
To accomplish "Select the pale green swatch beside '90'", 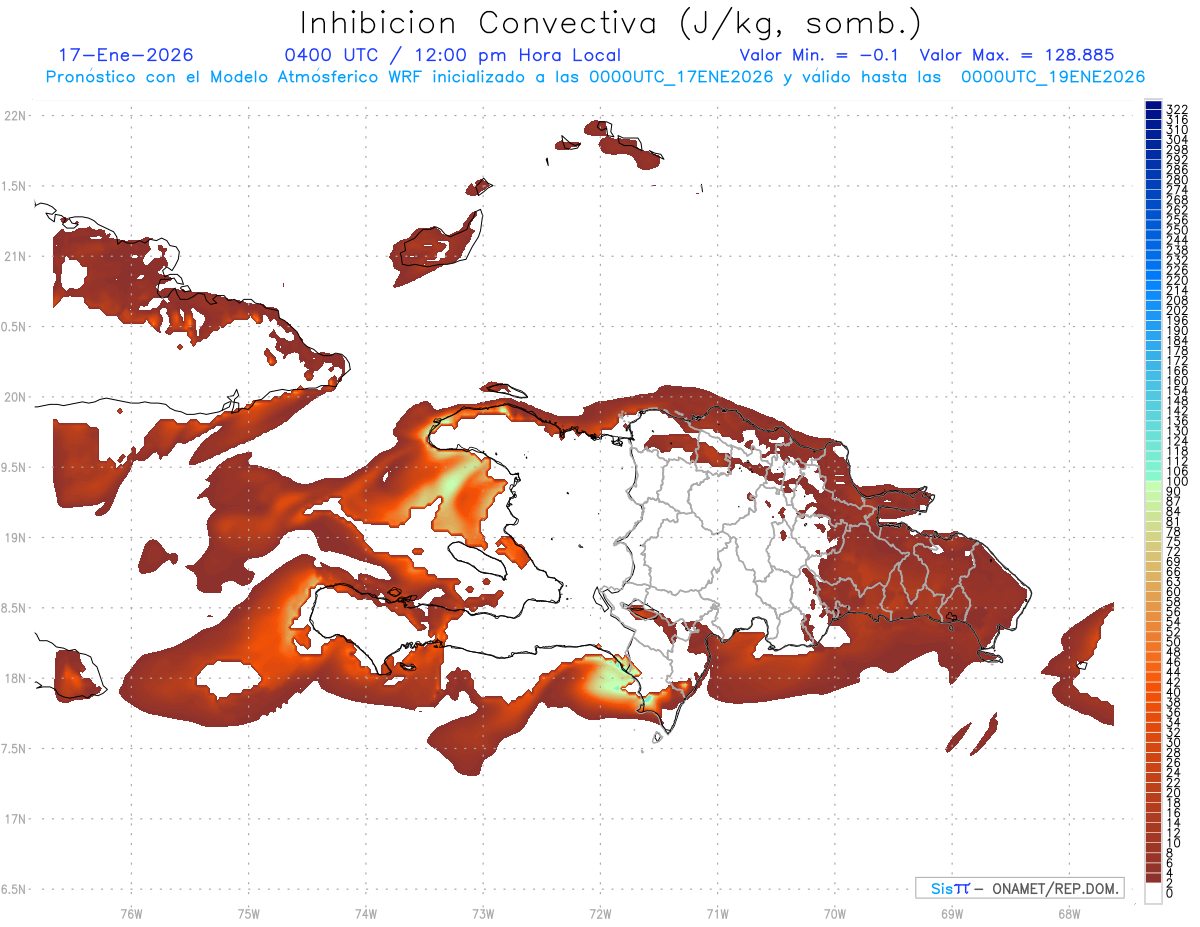I will 1153,487.
